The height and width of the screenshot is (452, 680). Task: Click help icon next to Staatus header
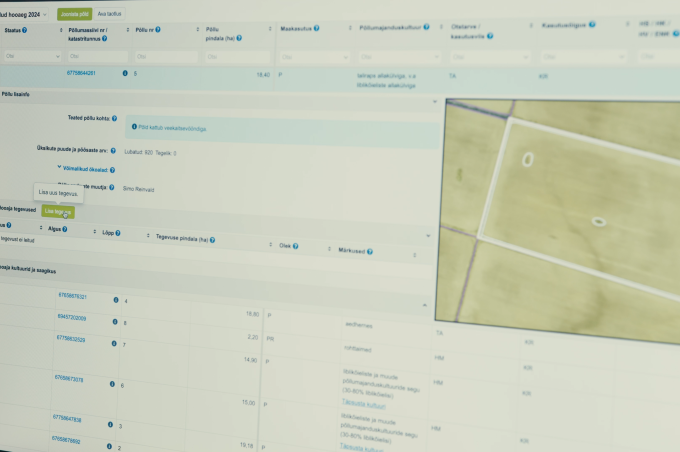pyautogui.click(x=24, y=31)
